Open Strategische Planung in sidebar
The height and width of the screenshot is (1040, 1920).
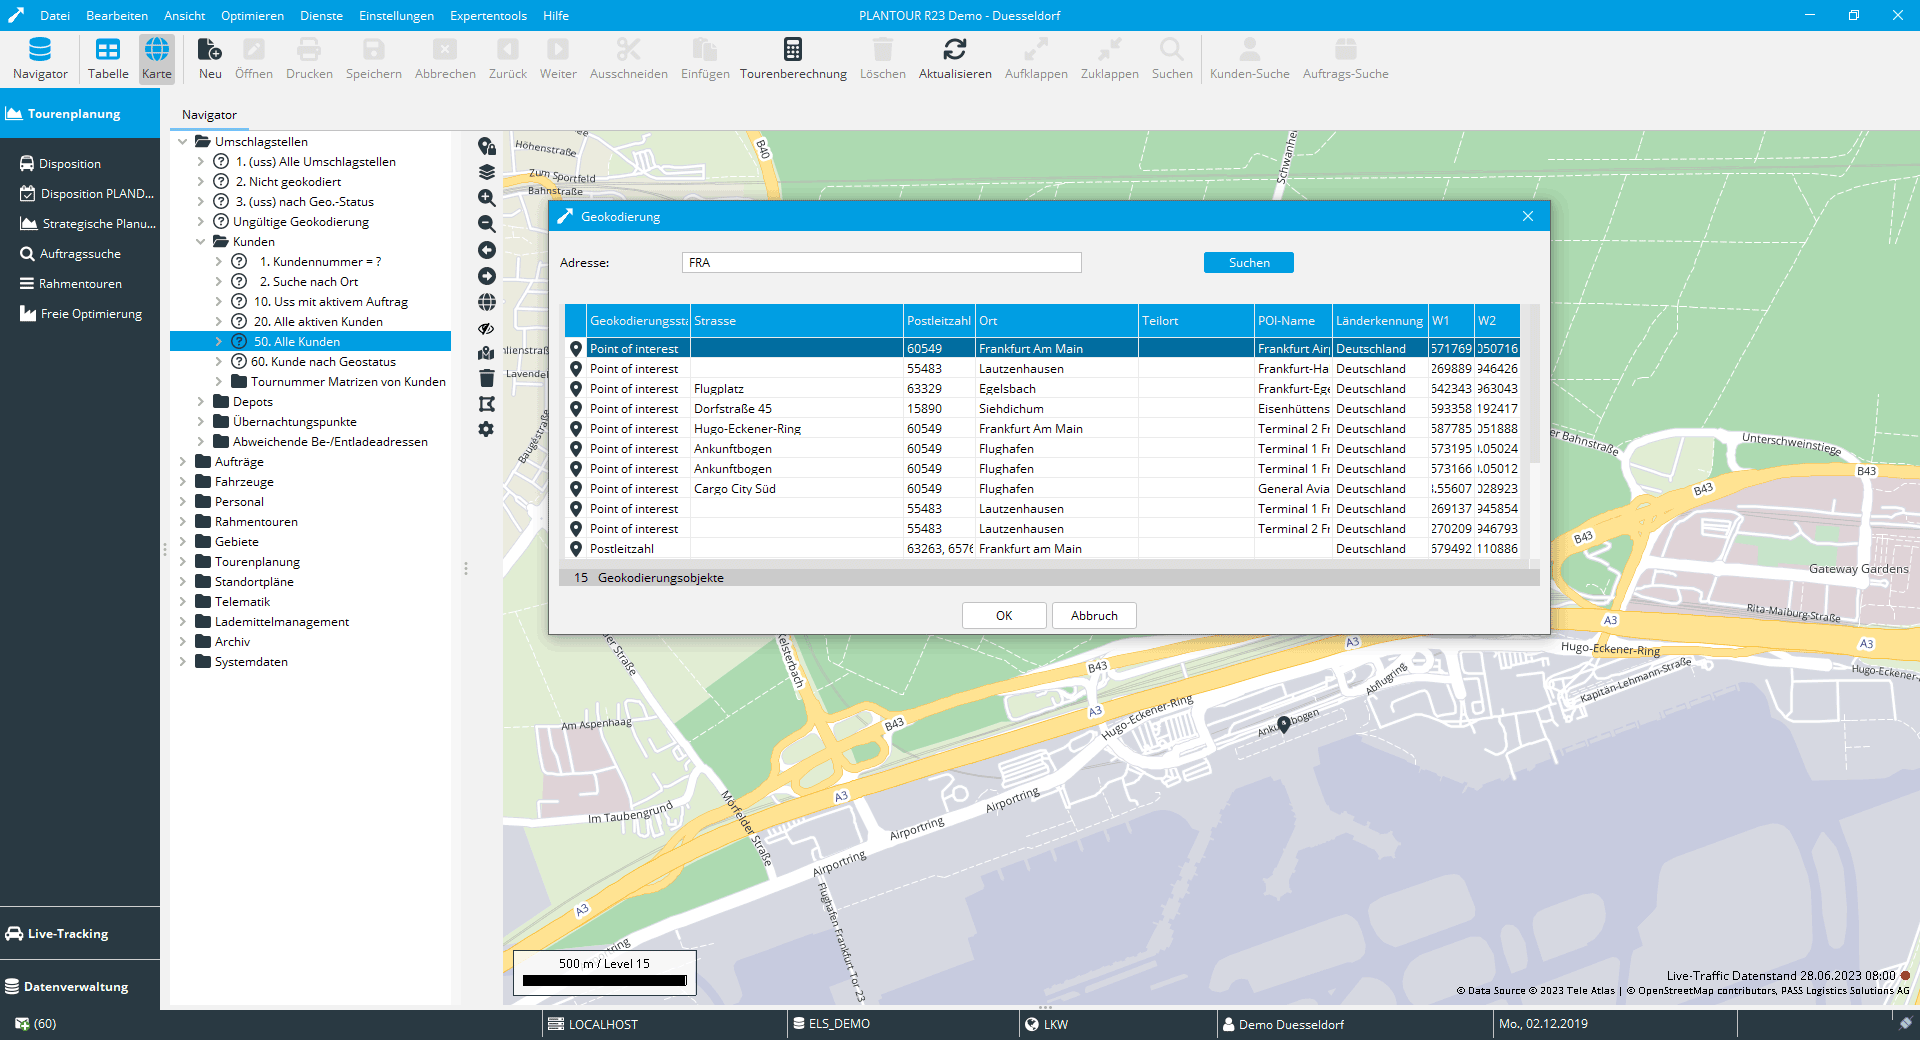88,224
